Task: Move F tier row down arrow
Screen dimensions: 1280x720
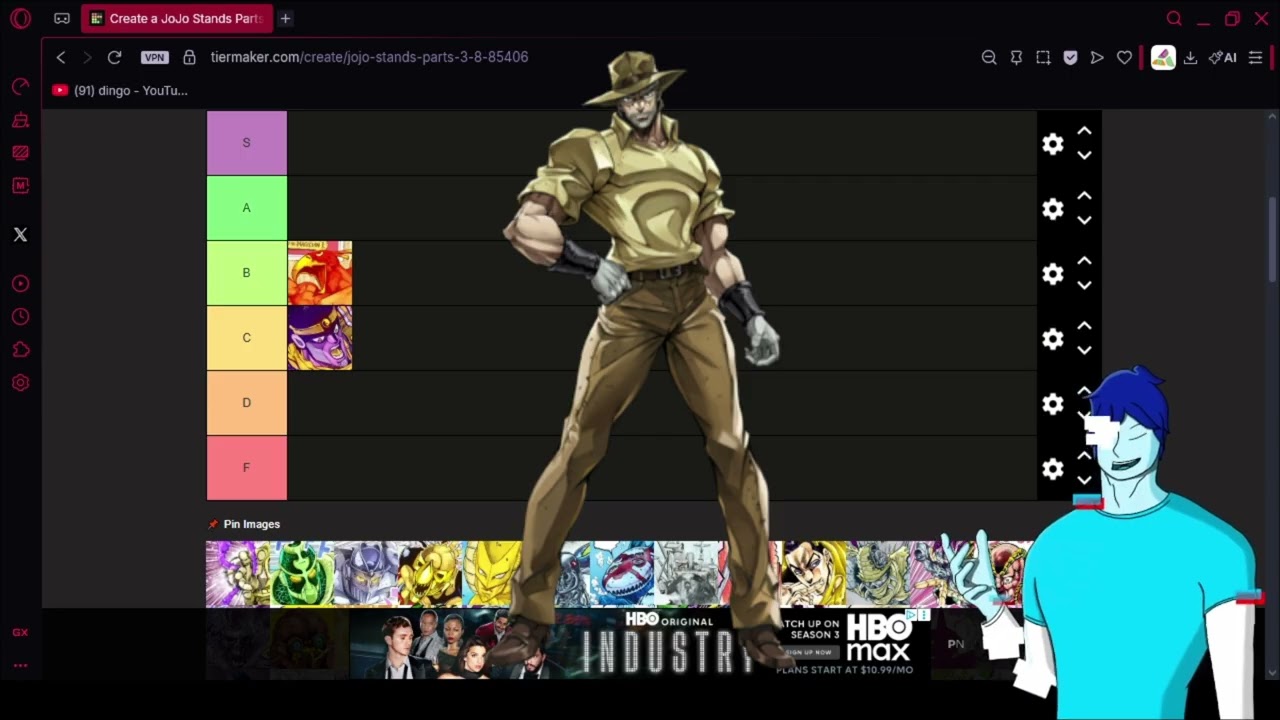Action: pyautogui.click(x=1084, y=480)
